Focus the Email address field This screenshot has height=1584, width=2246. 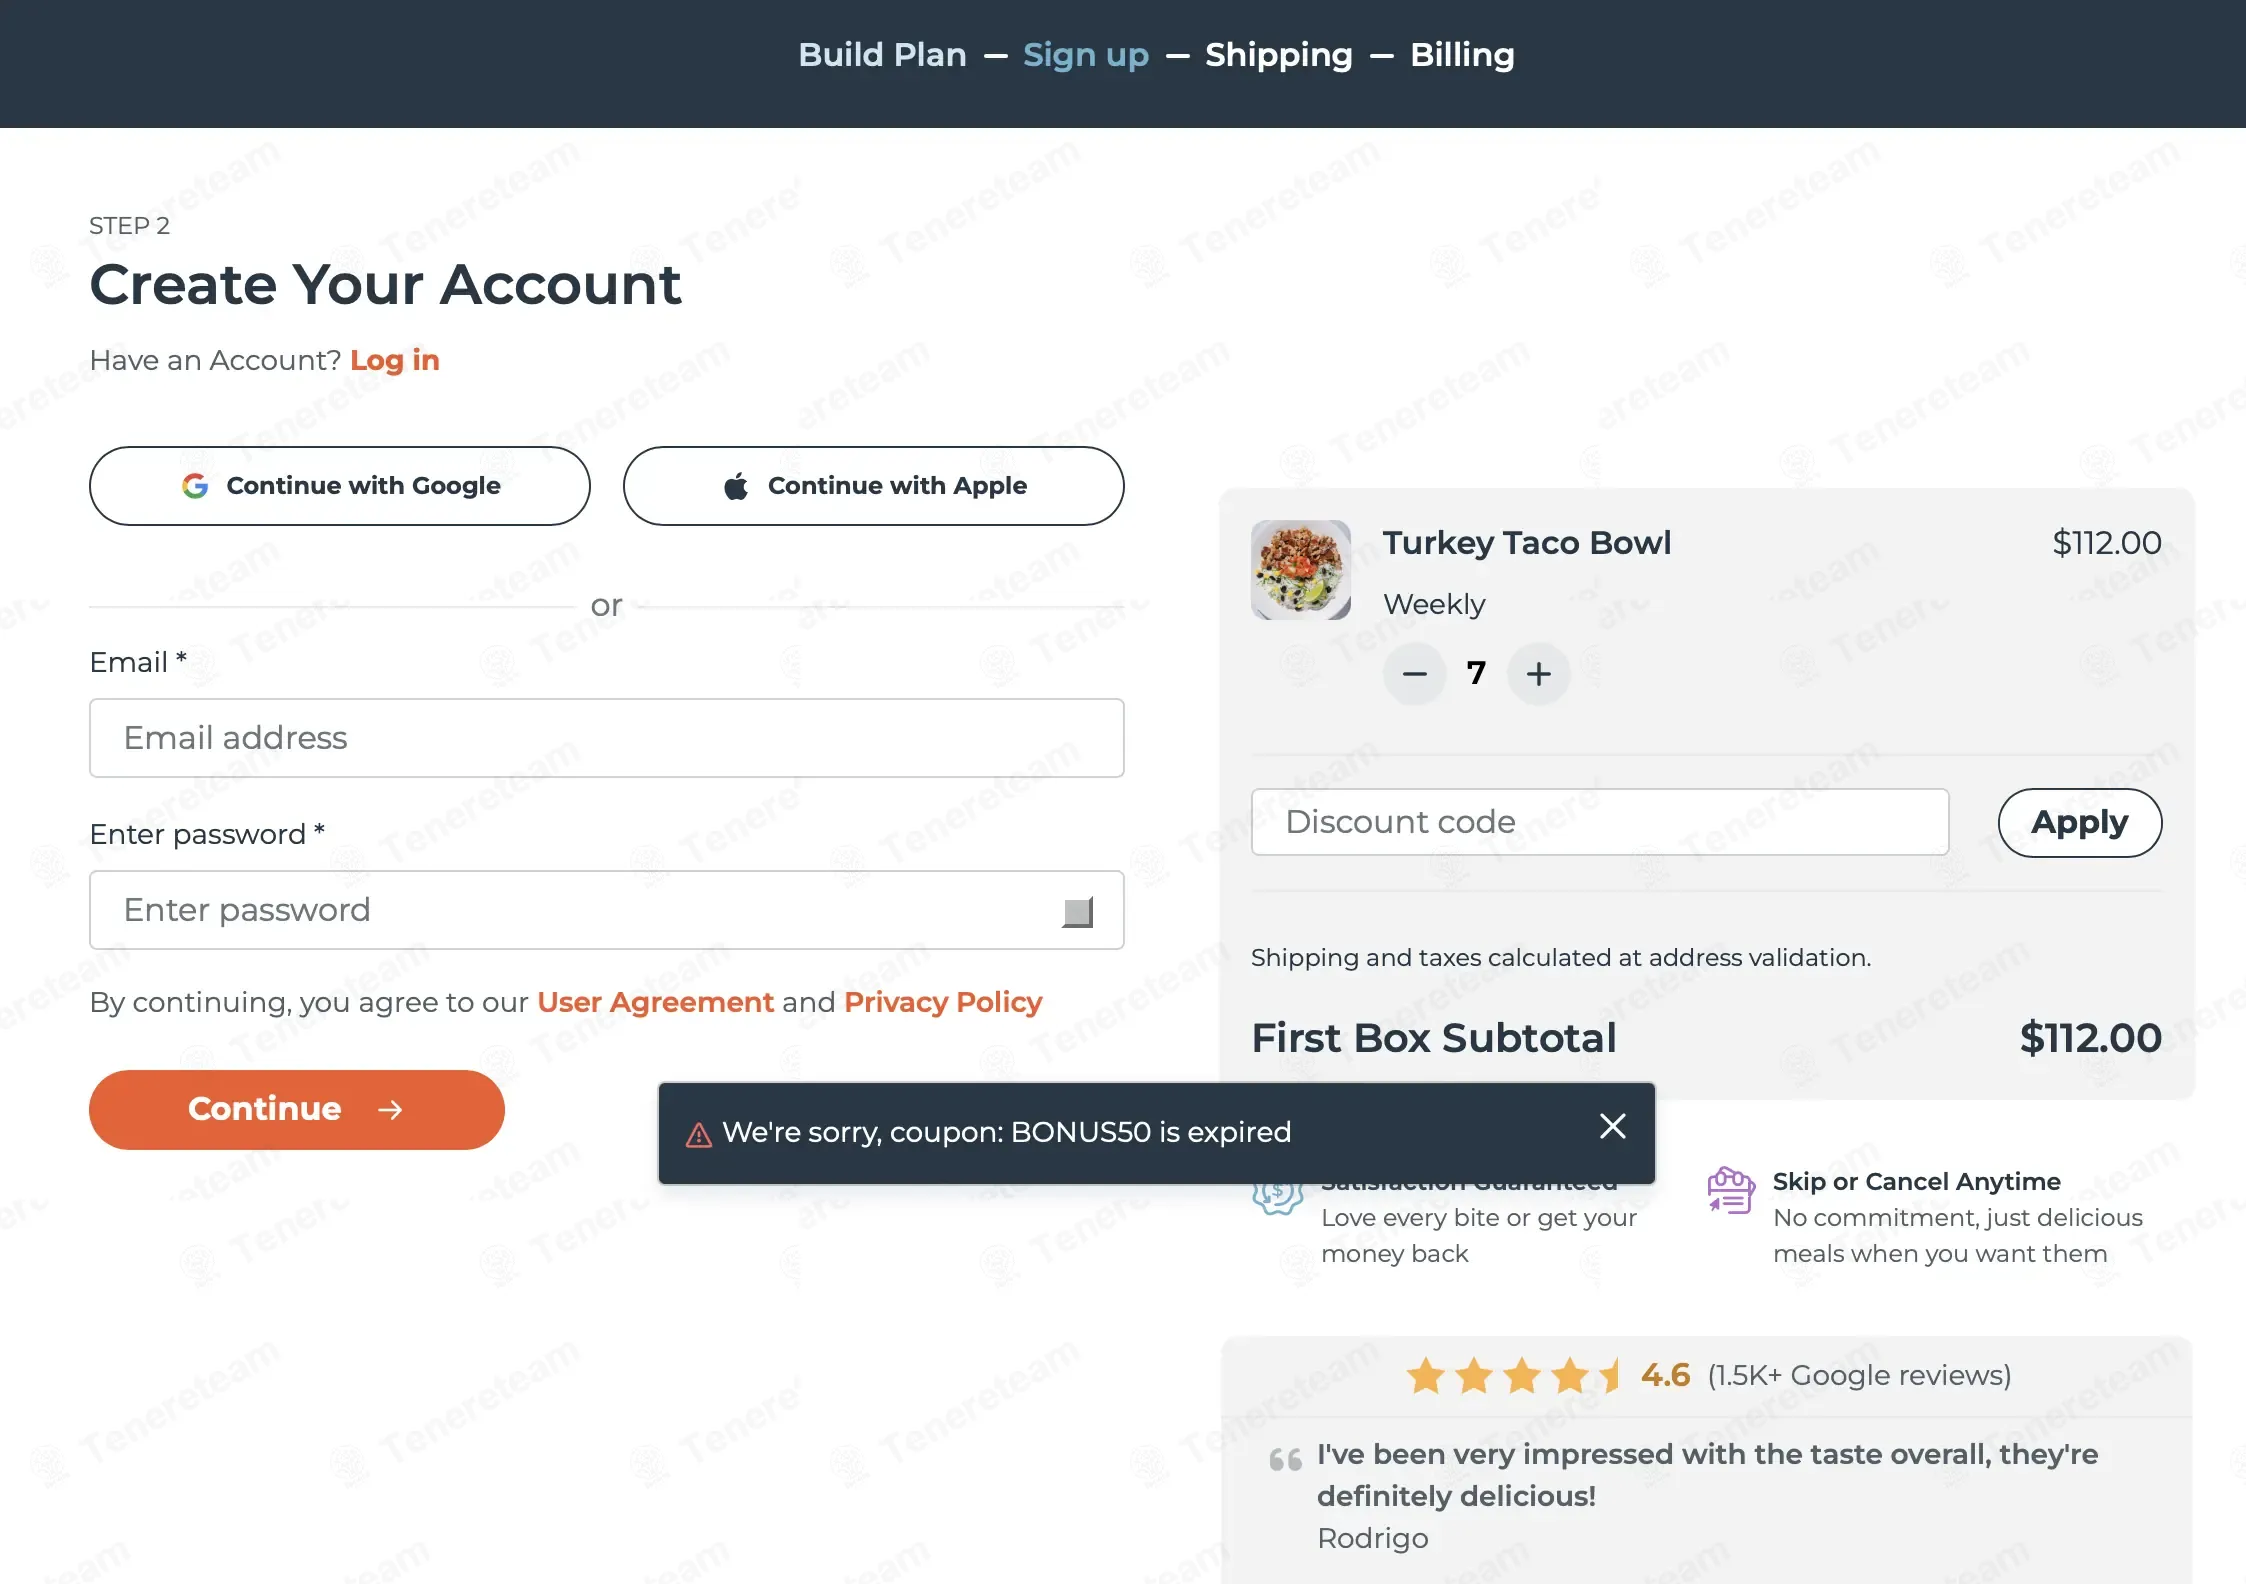606,738
